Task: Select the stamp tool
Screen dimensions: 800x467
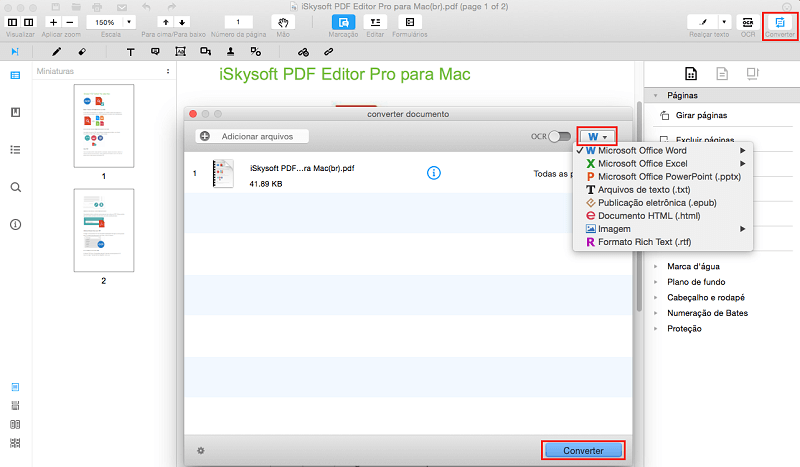Action: click(231, 52)
